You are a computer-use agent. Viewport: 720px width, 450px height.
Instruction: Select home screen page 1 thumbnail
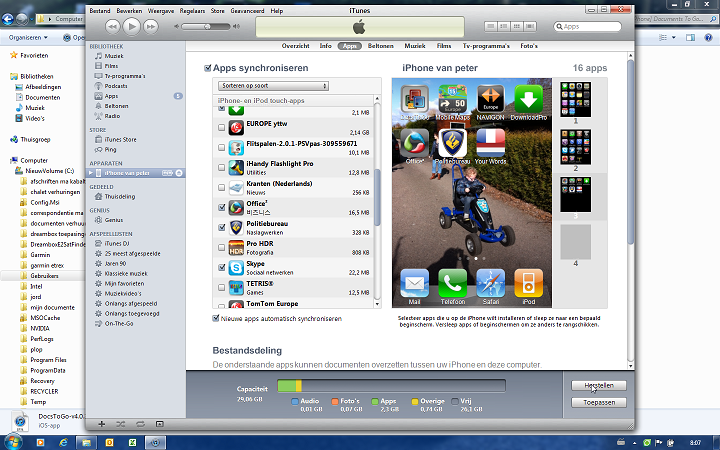[575, 100]
